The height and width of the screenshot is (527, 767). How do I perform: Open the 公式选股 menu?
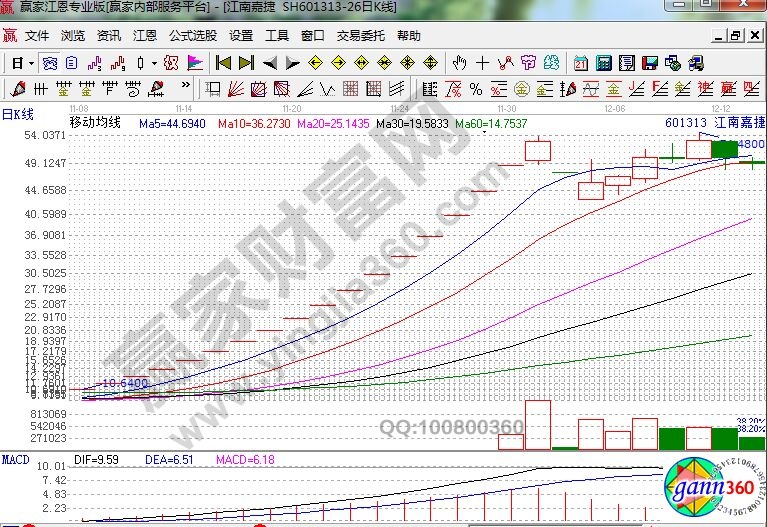click(x=192, y=36)
